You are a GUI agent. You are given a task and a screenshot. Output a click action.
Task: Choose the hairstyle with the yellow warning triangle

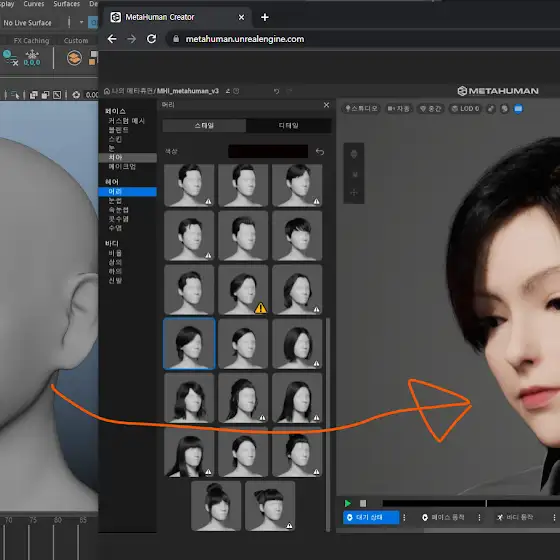click(243, 290)
